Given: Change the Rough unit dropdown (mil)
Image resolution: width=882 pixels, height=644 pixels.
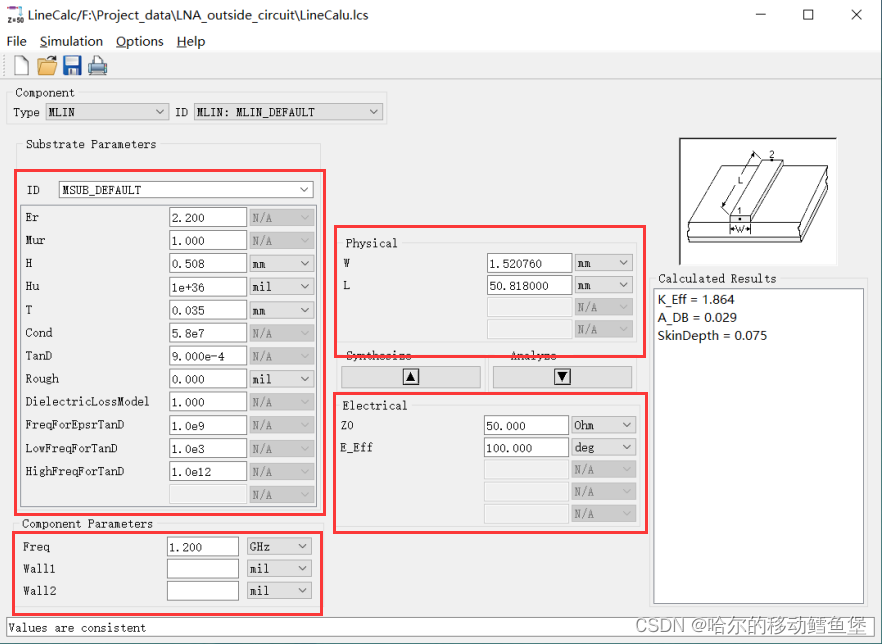Looking at the screenshot, I should (x=281, y=379).
